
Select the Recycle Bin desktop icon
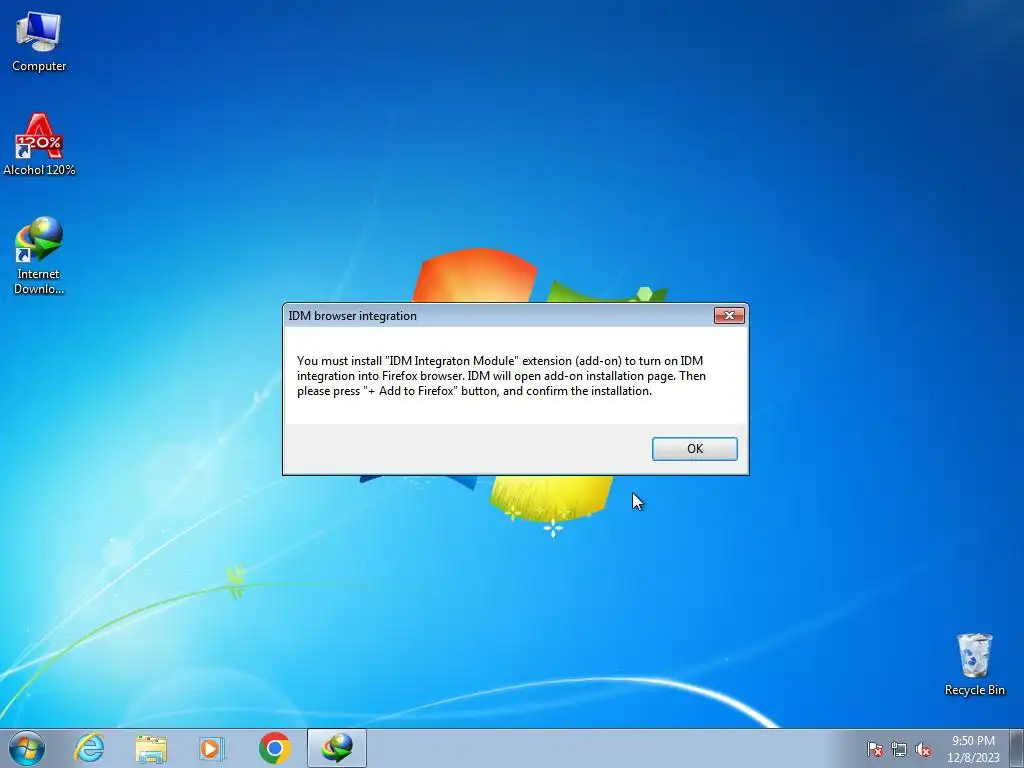coord(974,664)
